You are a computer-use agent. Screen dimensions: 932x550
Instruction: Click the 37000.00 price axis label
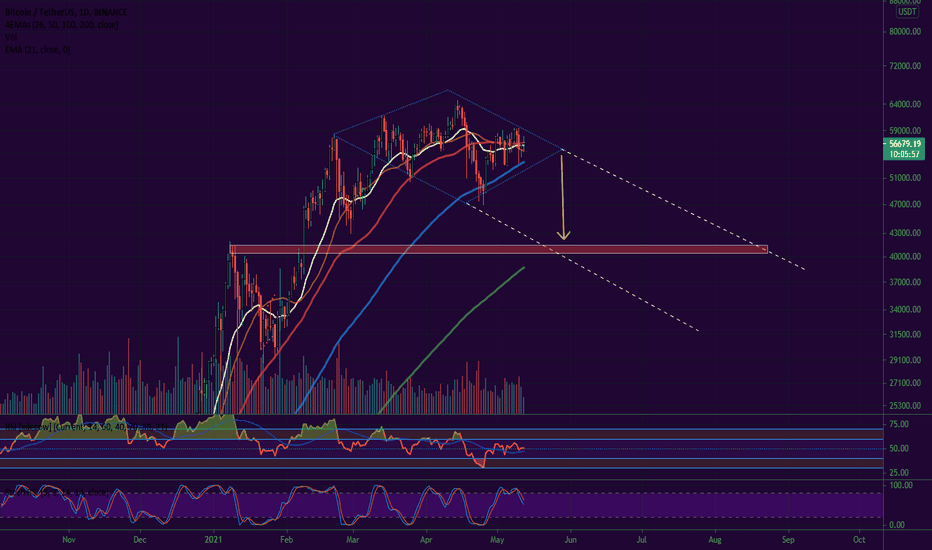click(x=905, y=282)
